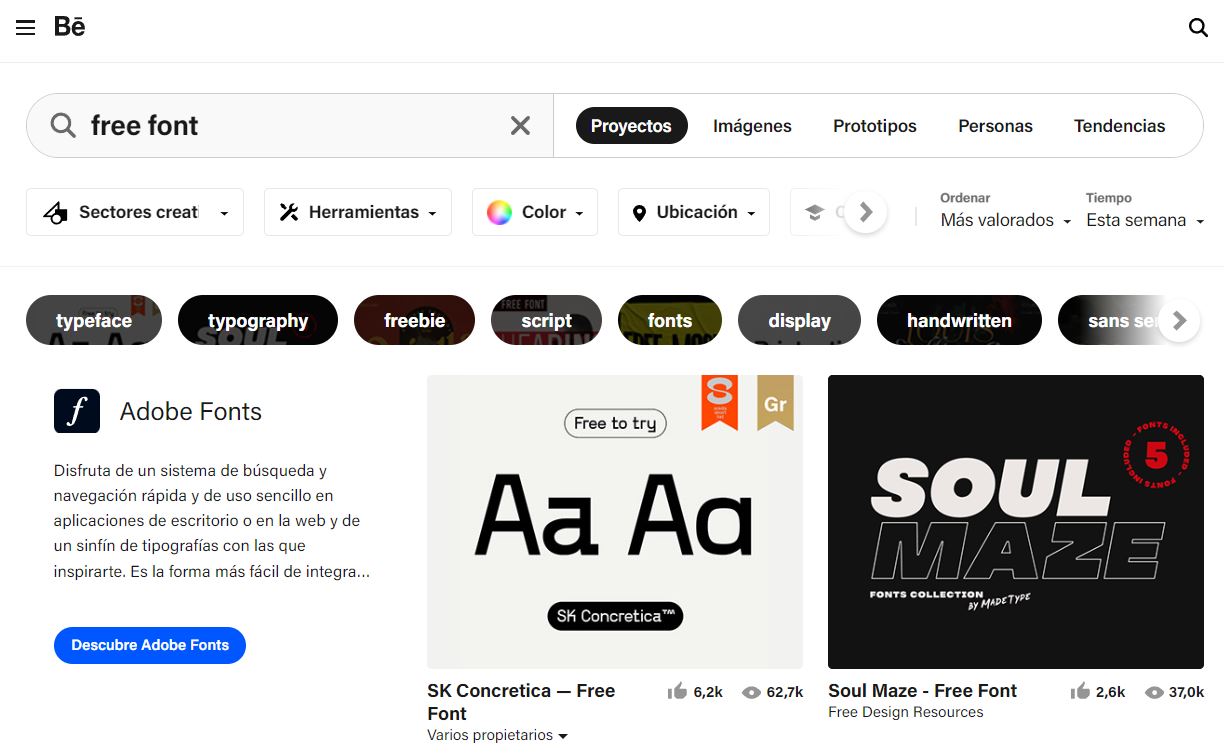Click the views eye icon for Soul Maze
1224x755 pixels.
(1154, 692)
